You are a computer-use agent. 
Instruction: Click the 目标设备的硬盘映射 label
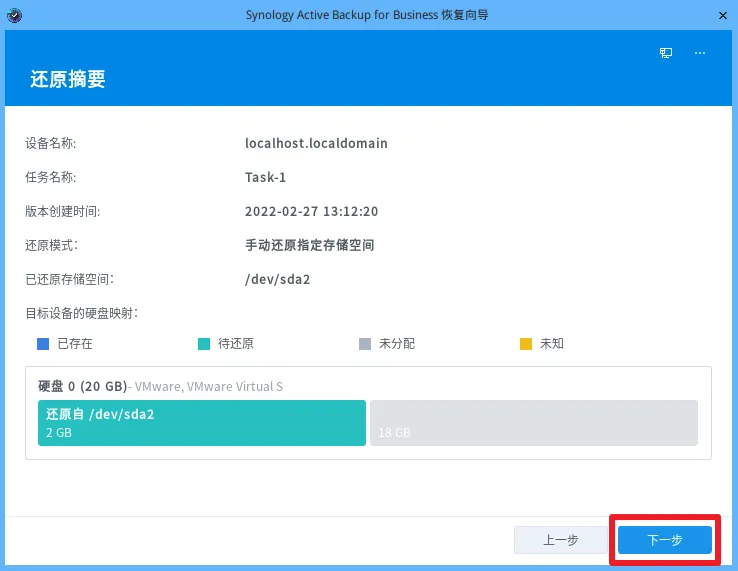pyautogui.click(x=82, y=313)
